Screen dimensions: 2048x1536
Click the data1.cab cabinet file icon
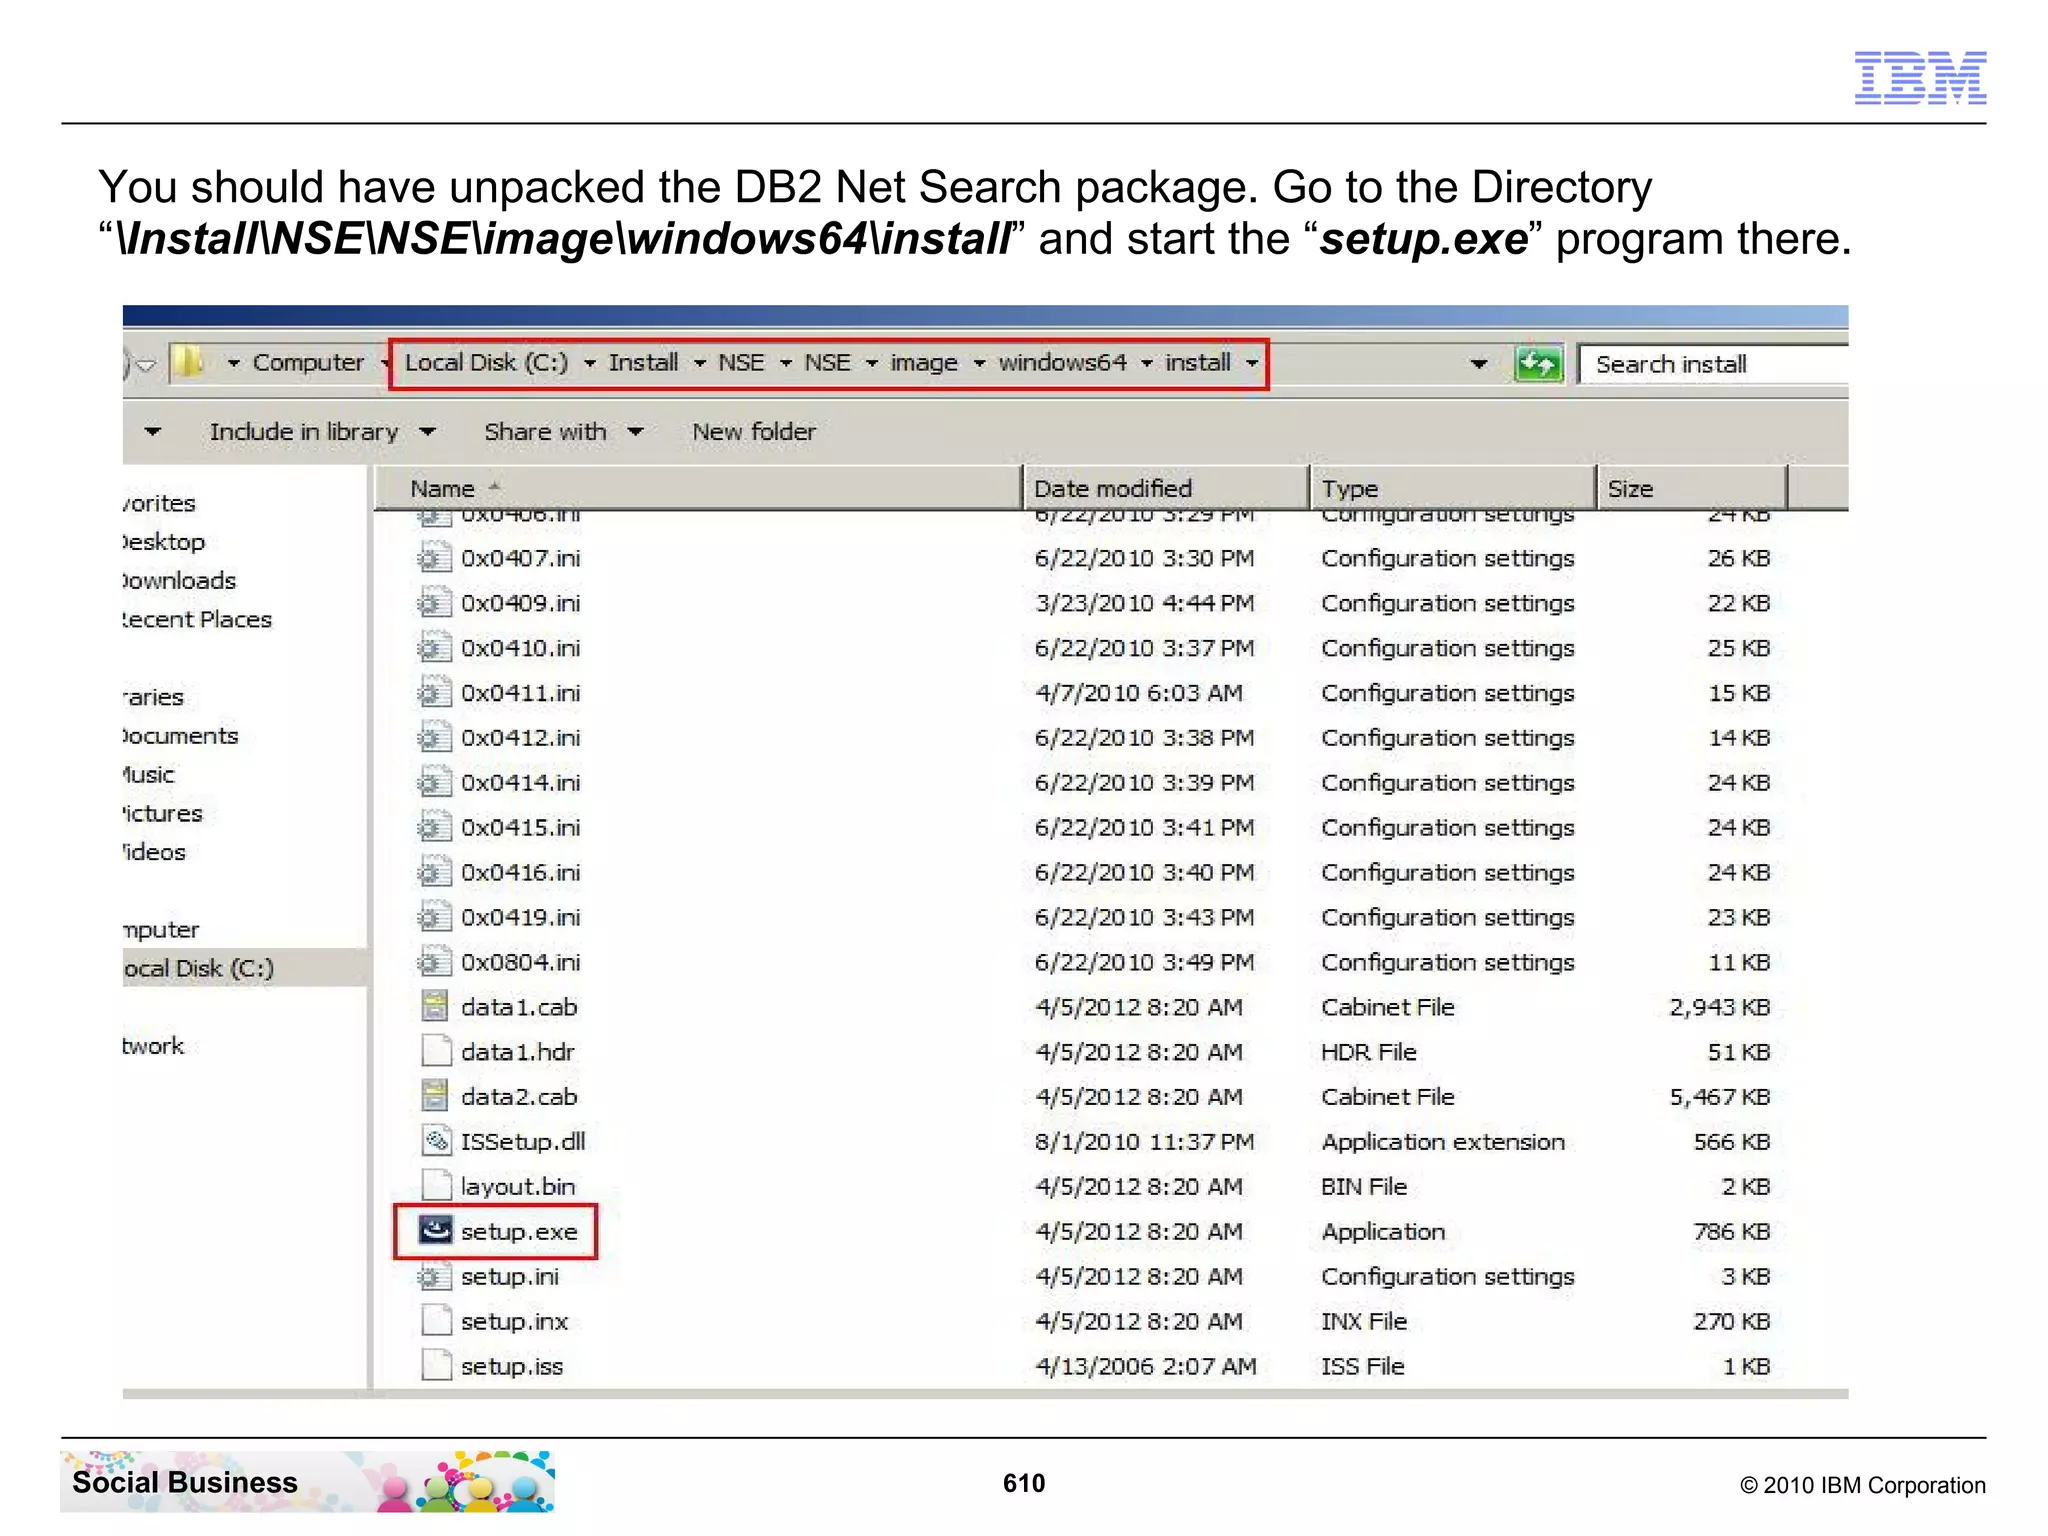435,1006
